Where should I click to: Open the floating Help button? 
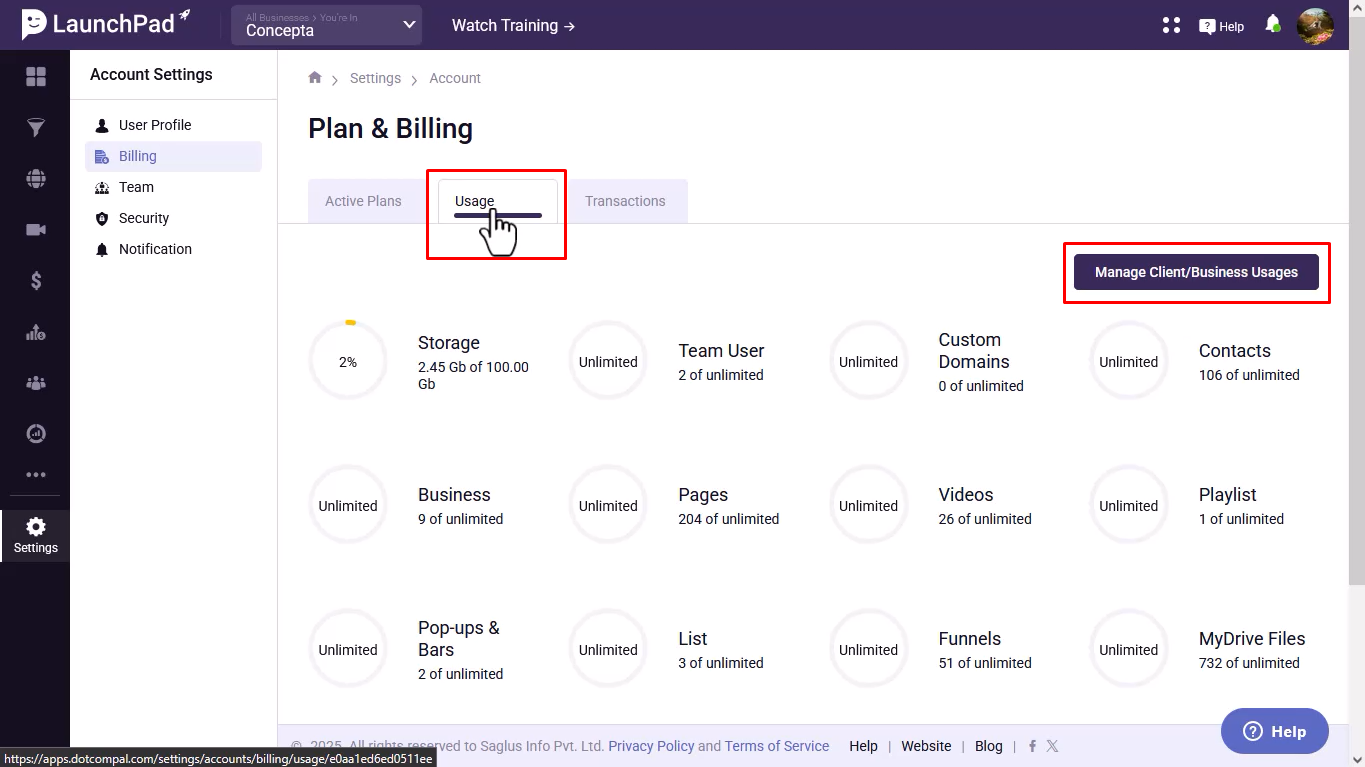tap(1275, 732)
